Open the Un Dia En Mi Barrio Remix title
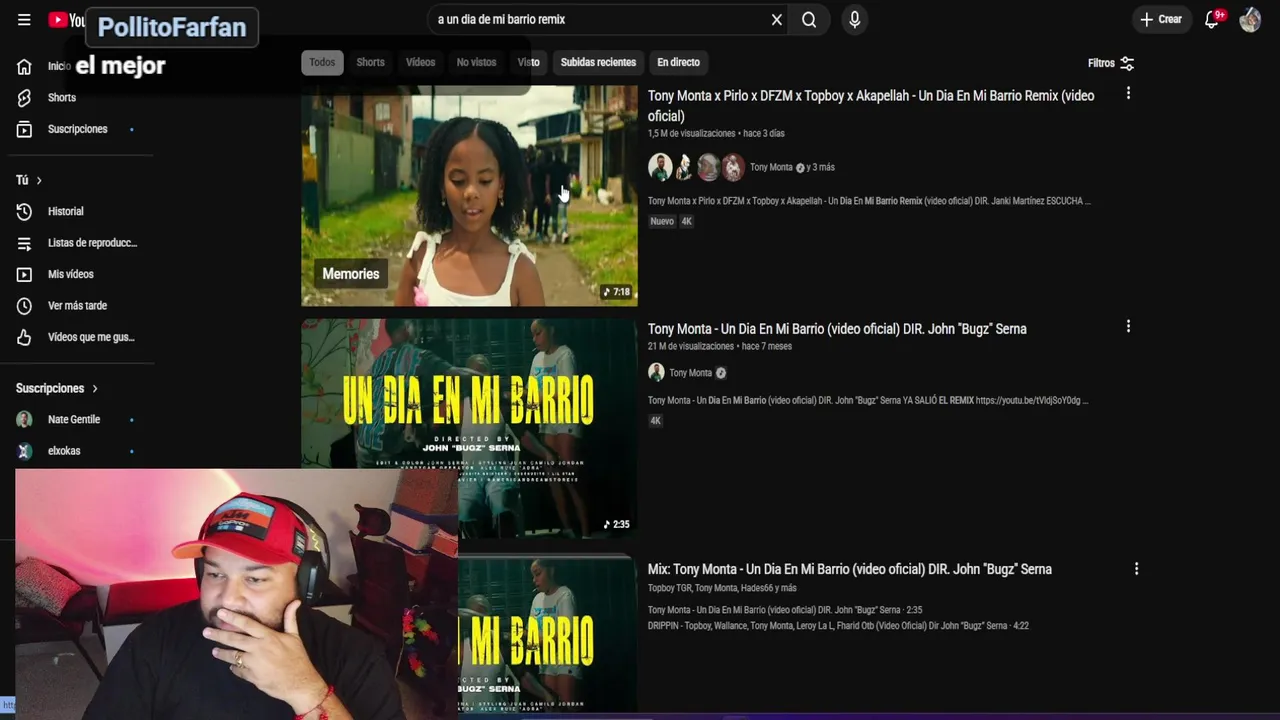The image size is (1280, 720). (871, 106)
